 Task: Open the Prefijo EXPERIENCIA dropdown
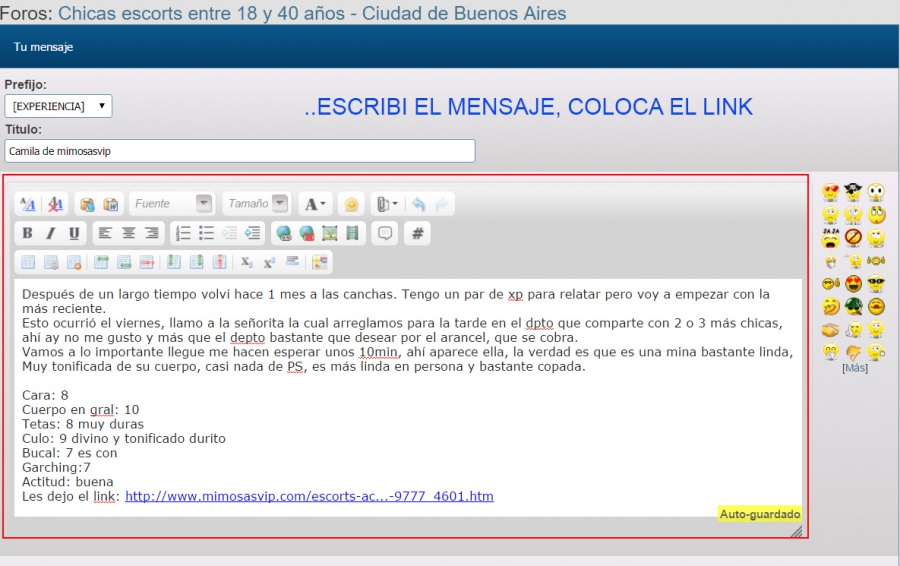click(58, 106)
